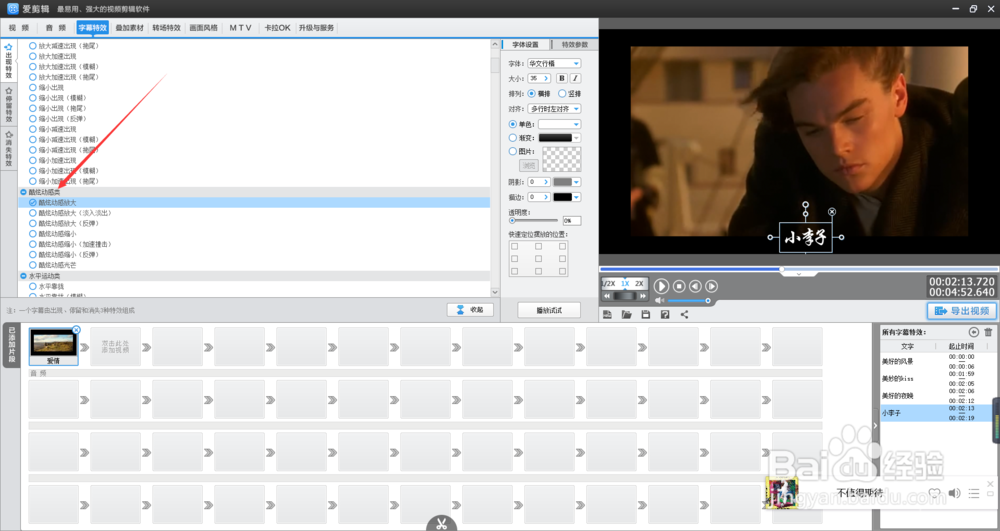Select 图片 picture fill radio
The image size is (1000, 531).
pos(513,152)
